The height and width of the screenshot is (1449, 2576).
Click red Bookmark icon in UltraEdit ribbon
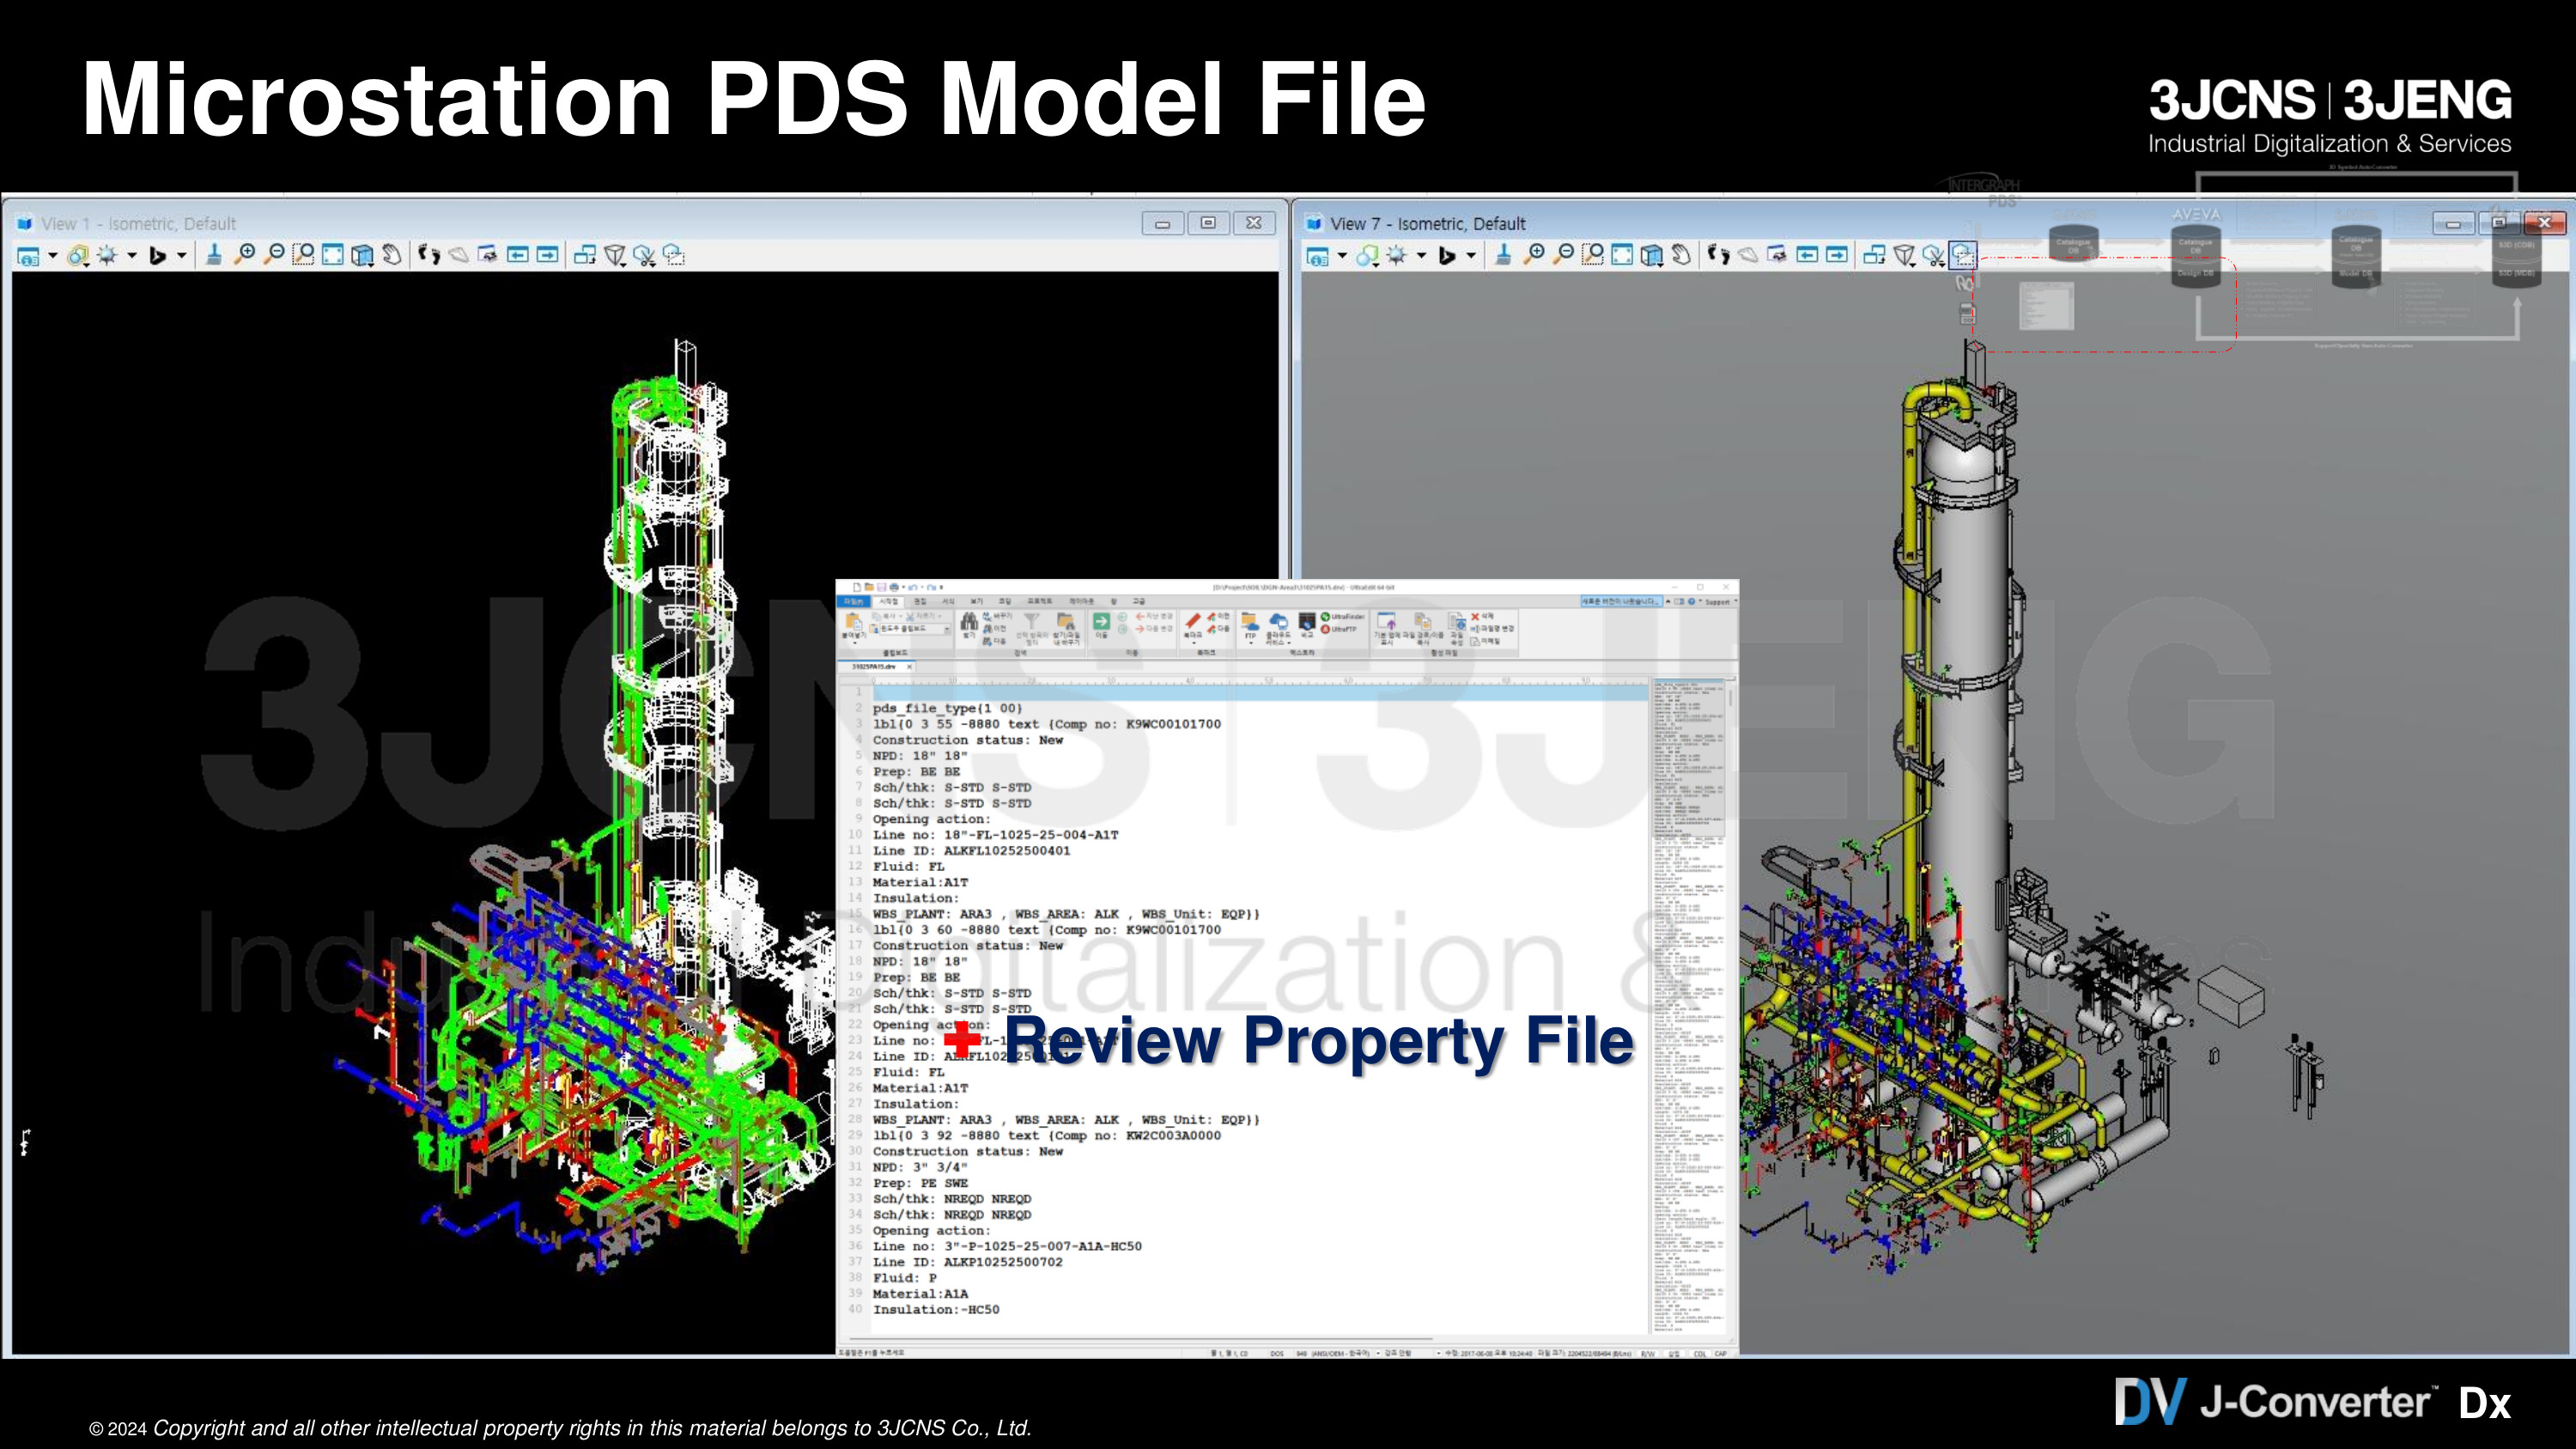[x=1193, y=623]
